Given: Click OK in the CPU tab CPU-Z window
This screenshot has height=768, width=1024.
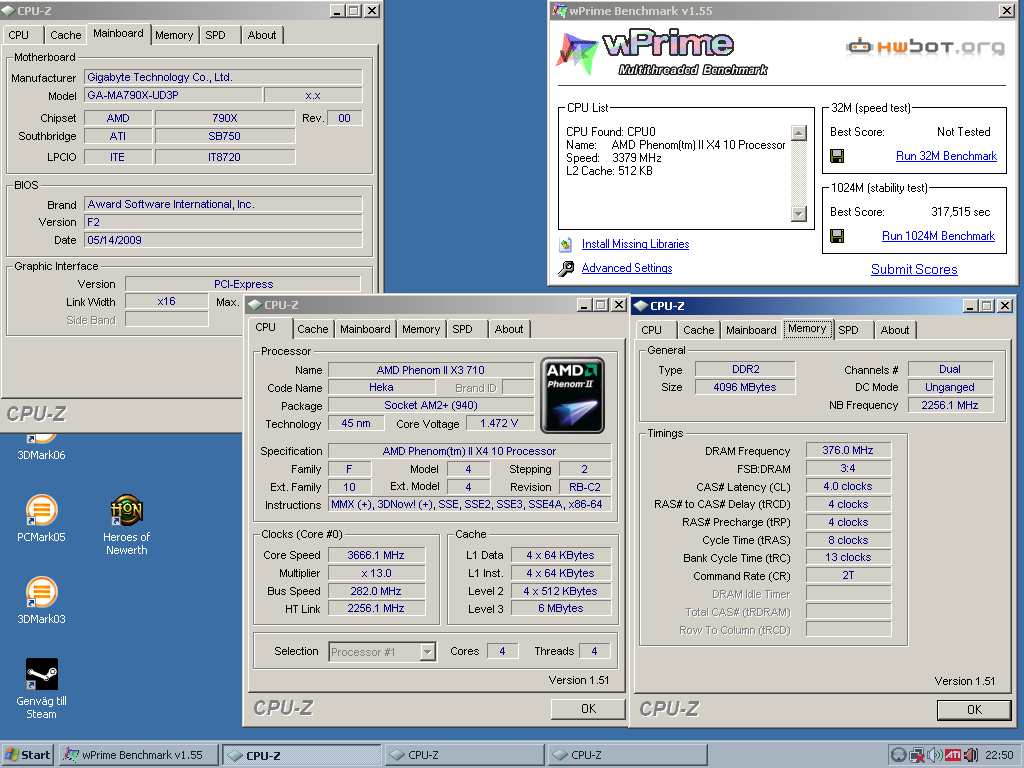Looking at the screenshot, I should coord(588,709).
